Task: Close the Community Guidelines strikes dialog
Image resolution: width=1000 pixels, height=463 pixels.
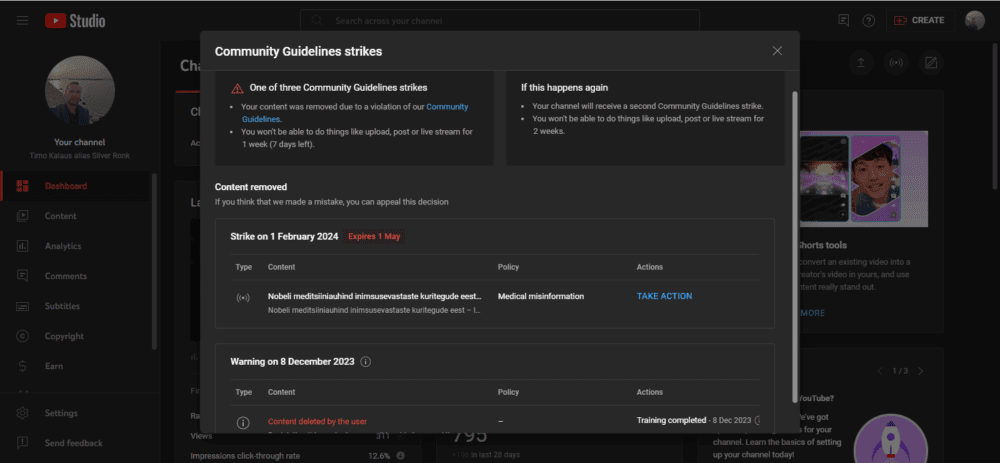Action: [777, 51]
